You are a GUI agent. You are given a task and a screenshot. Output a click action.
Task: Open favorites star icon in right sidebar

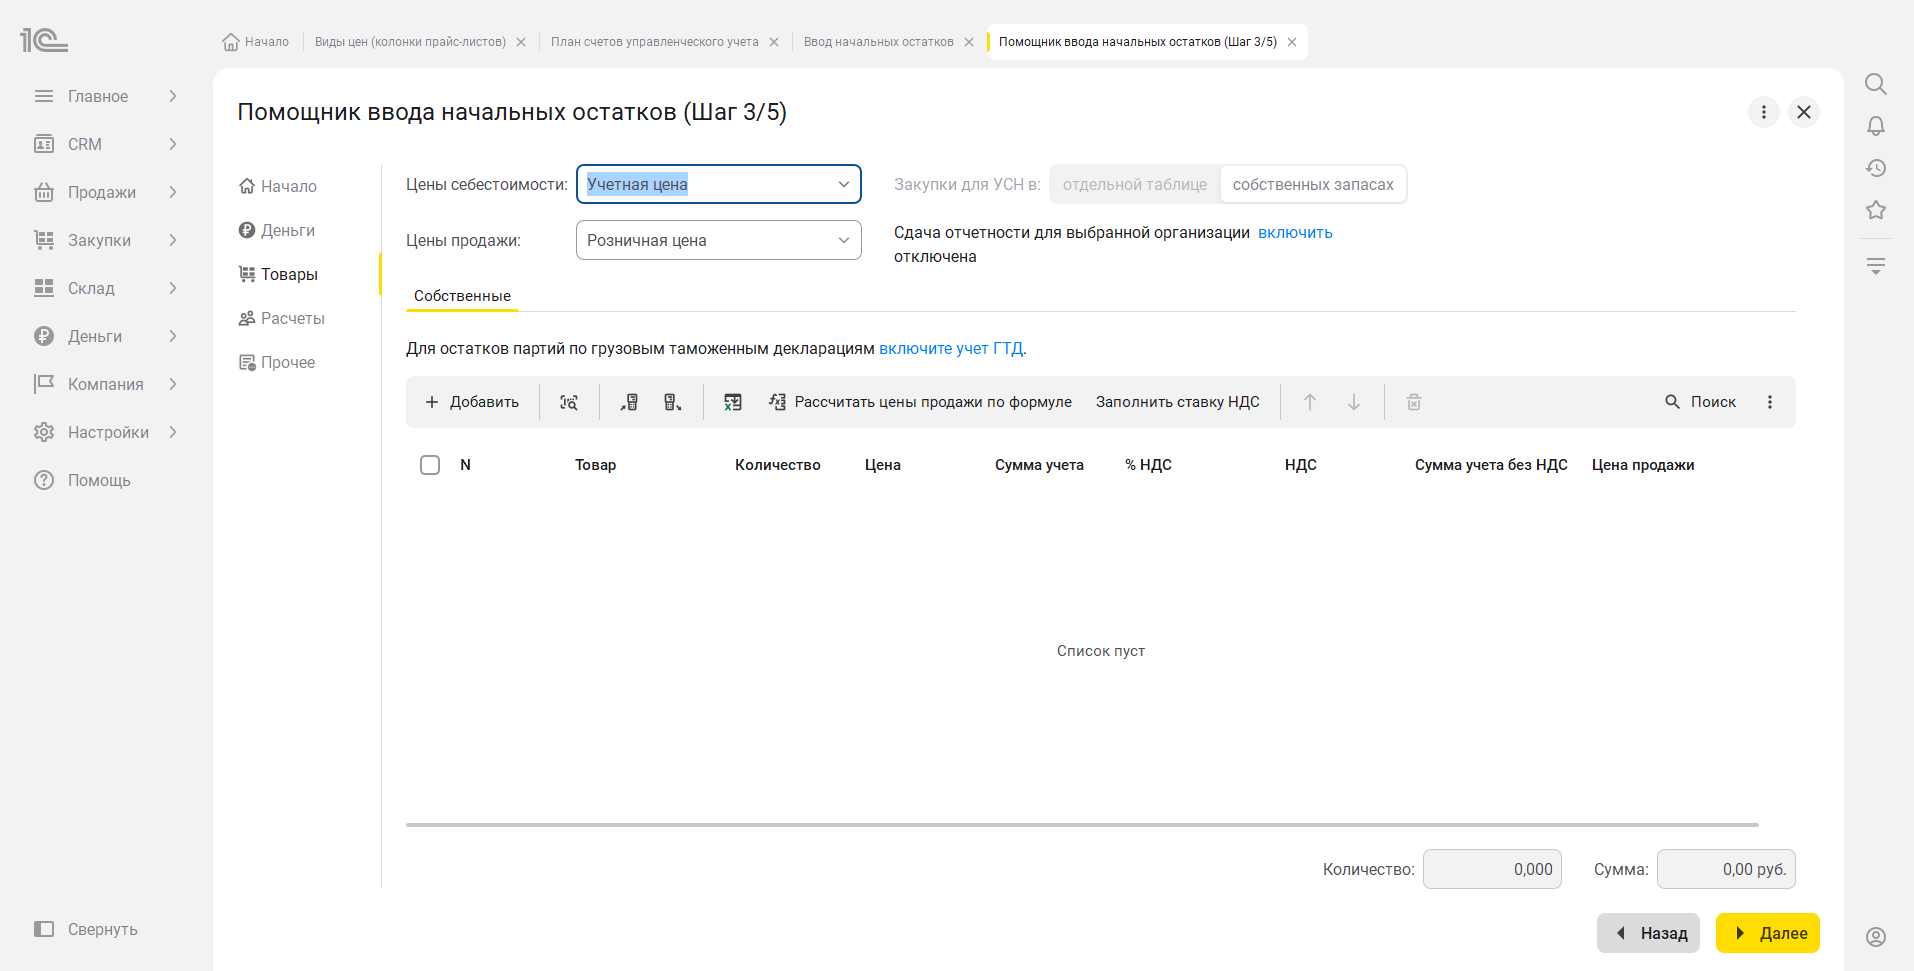click(x=1876, y=210)
